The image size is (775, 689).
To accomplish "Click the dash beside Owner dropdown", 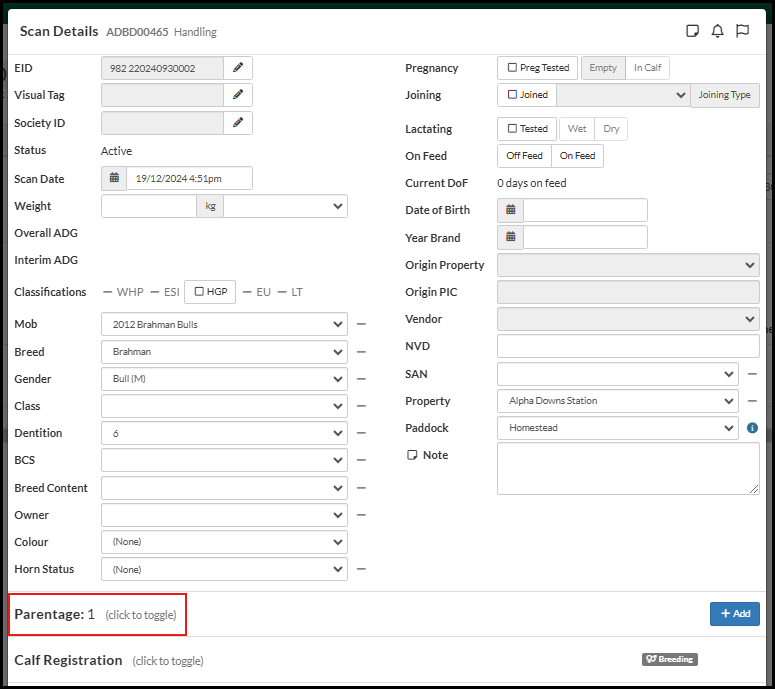I will (361, 515).
